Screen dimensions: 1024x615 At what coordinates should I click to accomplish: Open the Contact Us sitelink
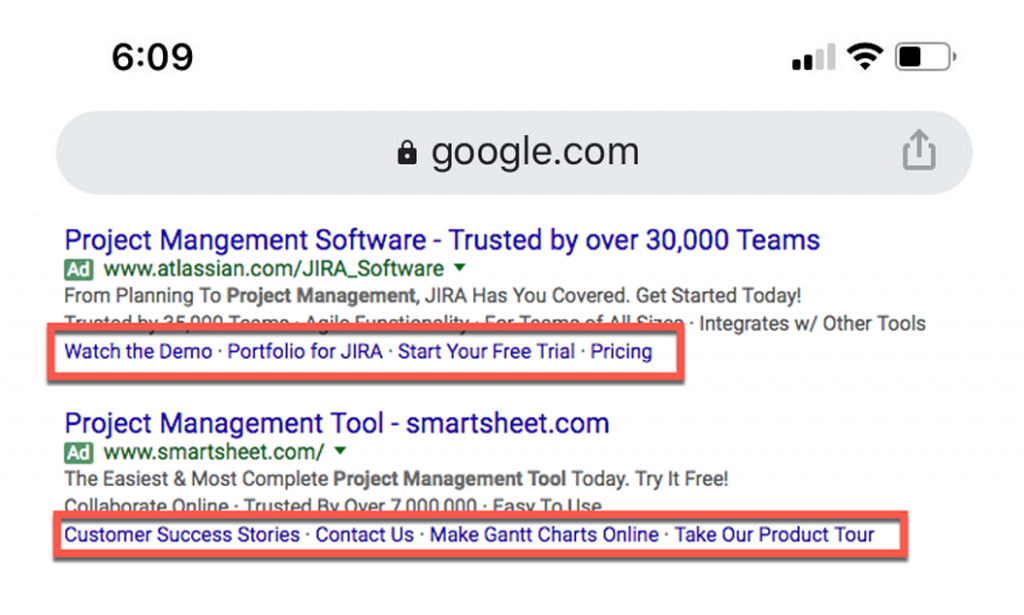pyautogui.click(x=364, y=535)
